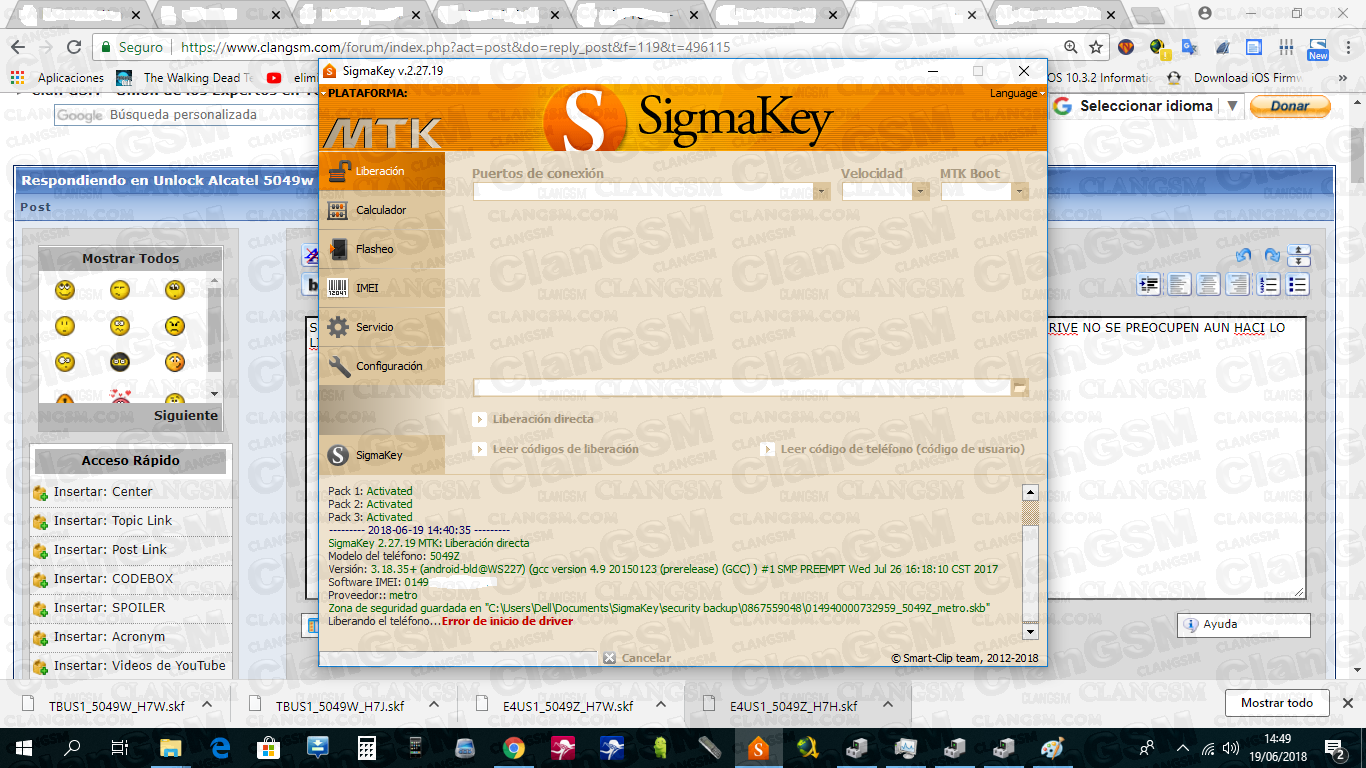Click numbered list icon in forum editor

click(x=1268, y=285)
